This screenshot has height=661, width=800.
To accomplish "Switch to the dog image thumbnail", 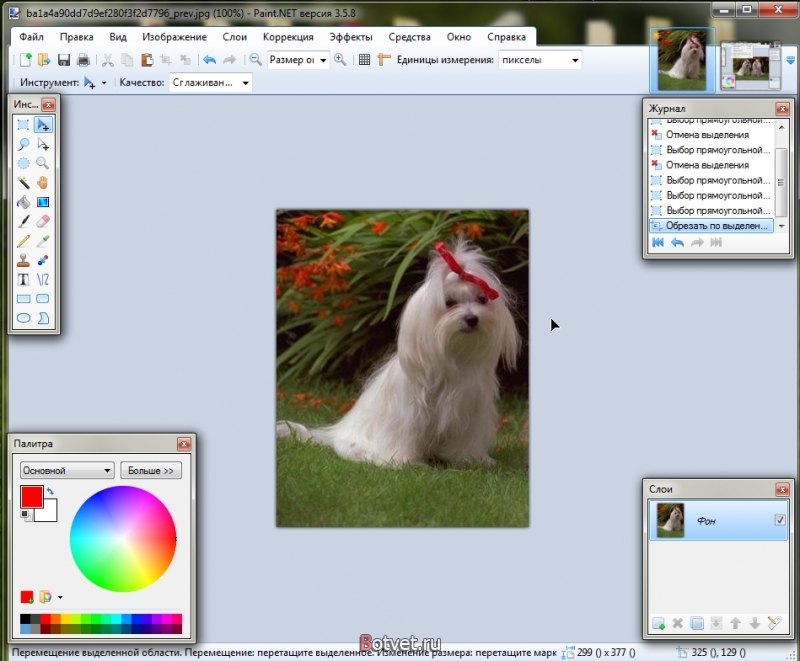I will click(x=682, y=60).
